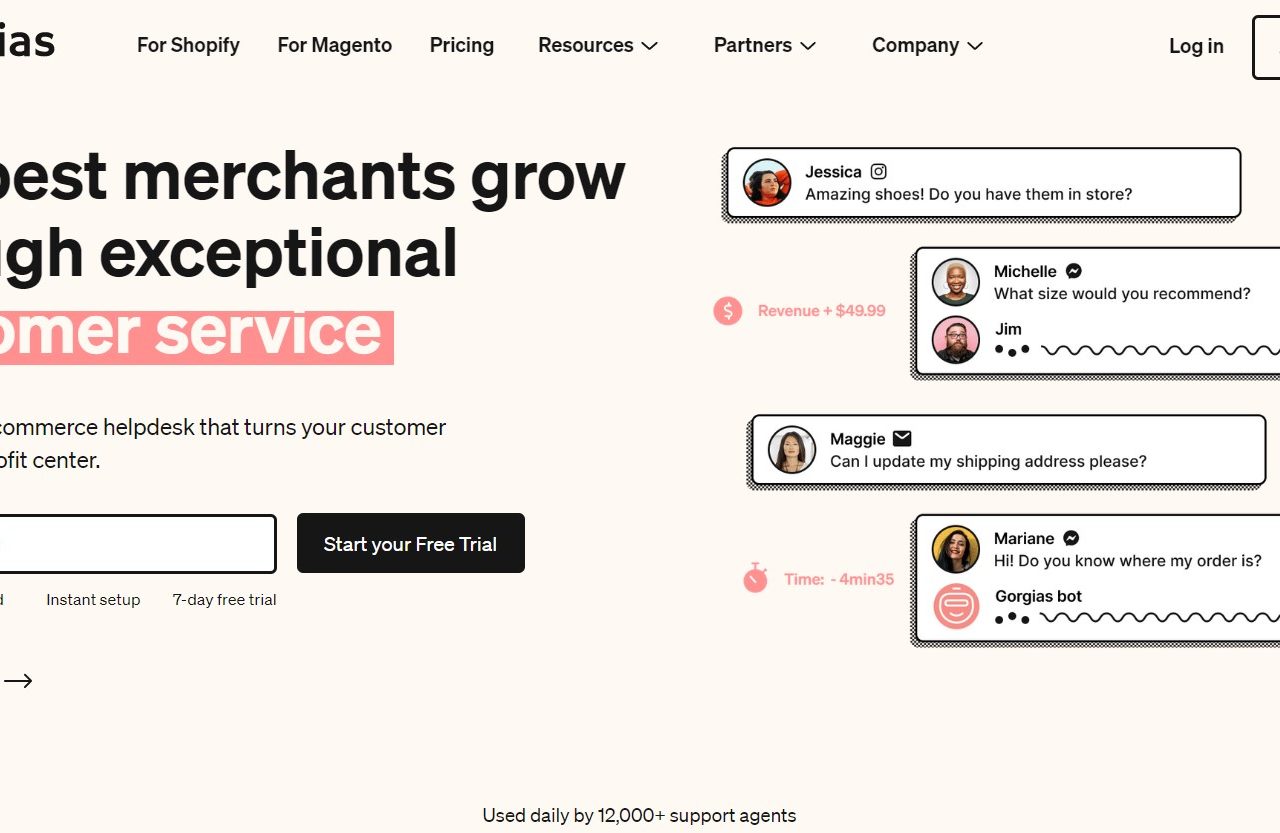Open the Pricing page
Screen dimensions: 1280x833
[461, 46]
